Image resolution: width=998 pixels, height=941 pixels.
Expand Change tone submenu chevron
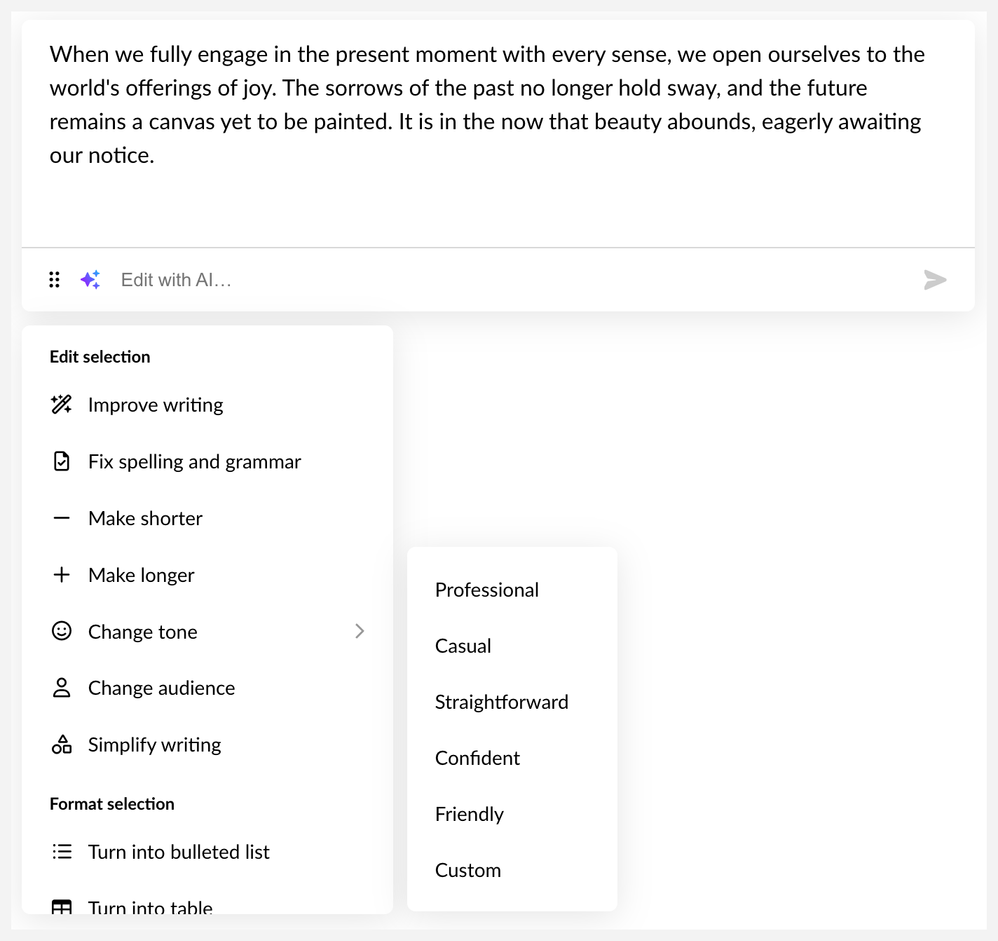click(359, 631)
